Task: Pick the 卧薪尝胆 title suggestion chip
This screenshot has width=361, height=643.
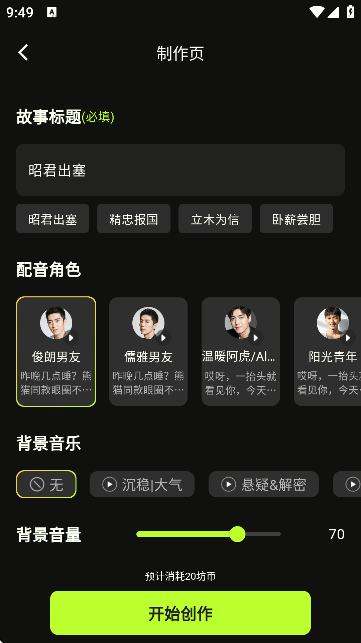Action: pos(296,219)
